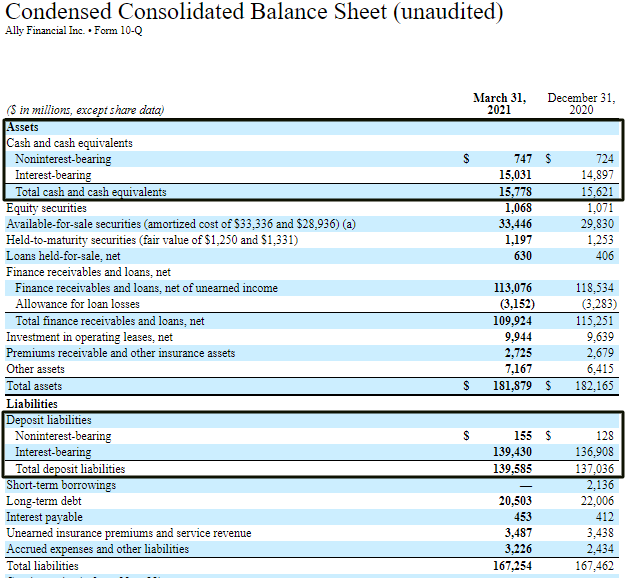
Task: Click the Liabilities section heading
Action: [32, 404]
